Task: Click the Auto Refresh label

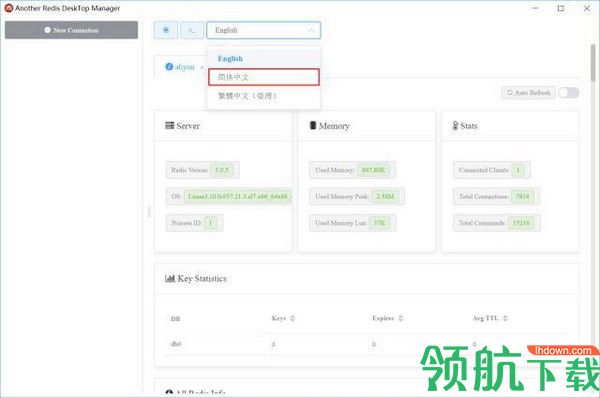Action: click(528, 93)
